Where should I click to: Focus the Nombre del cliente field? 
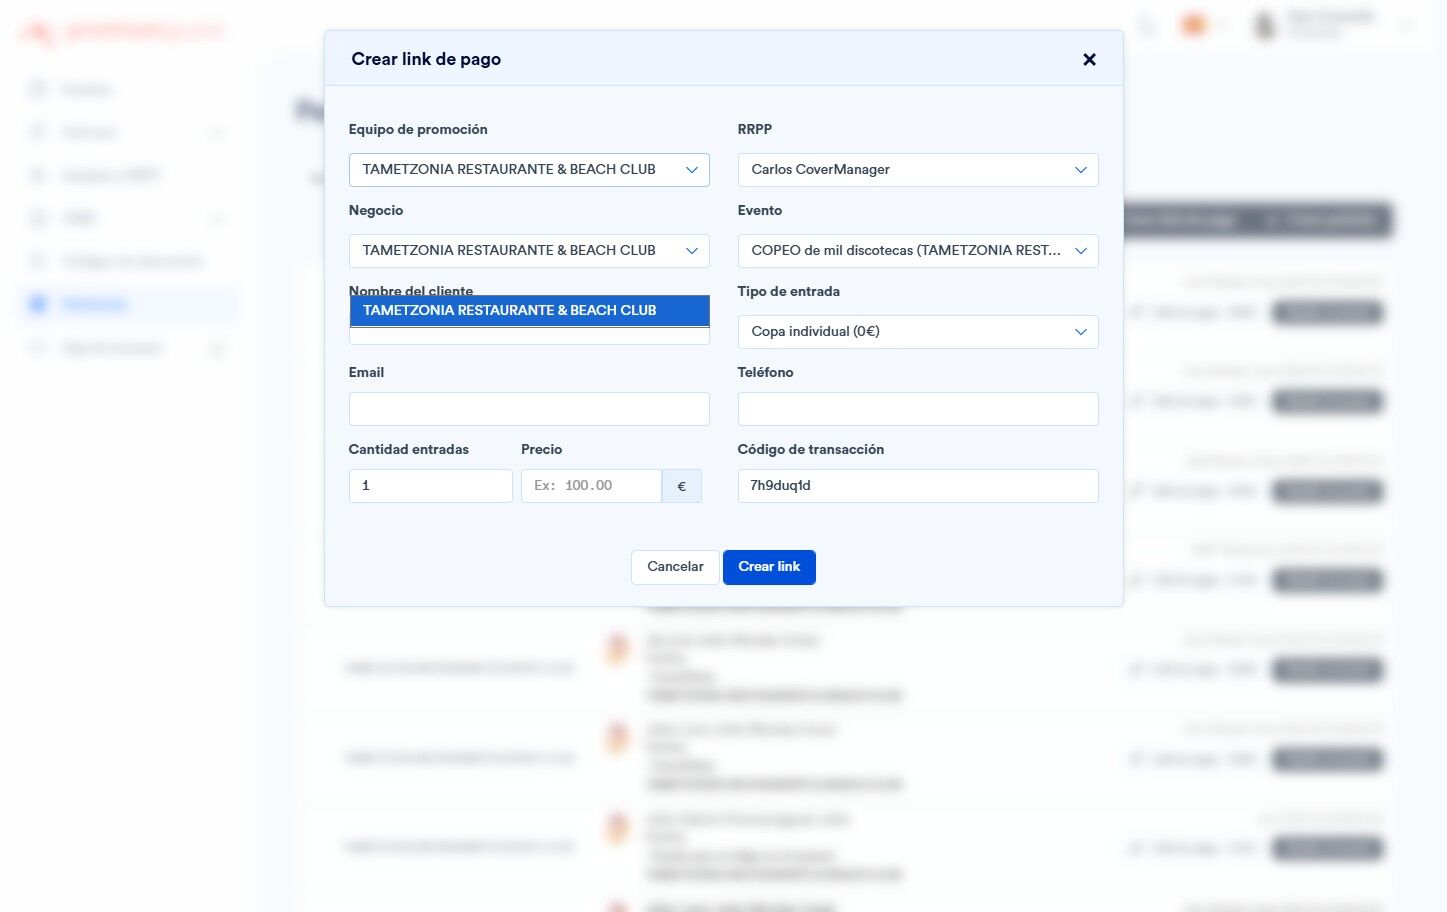coord(529,336)
